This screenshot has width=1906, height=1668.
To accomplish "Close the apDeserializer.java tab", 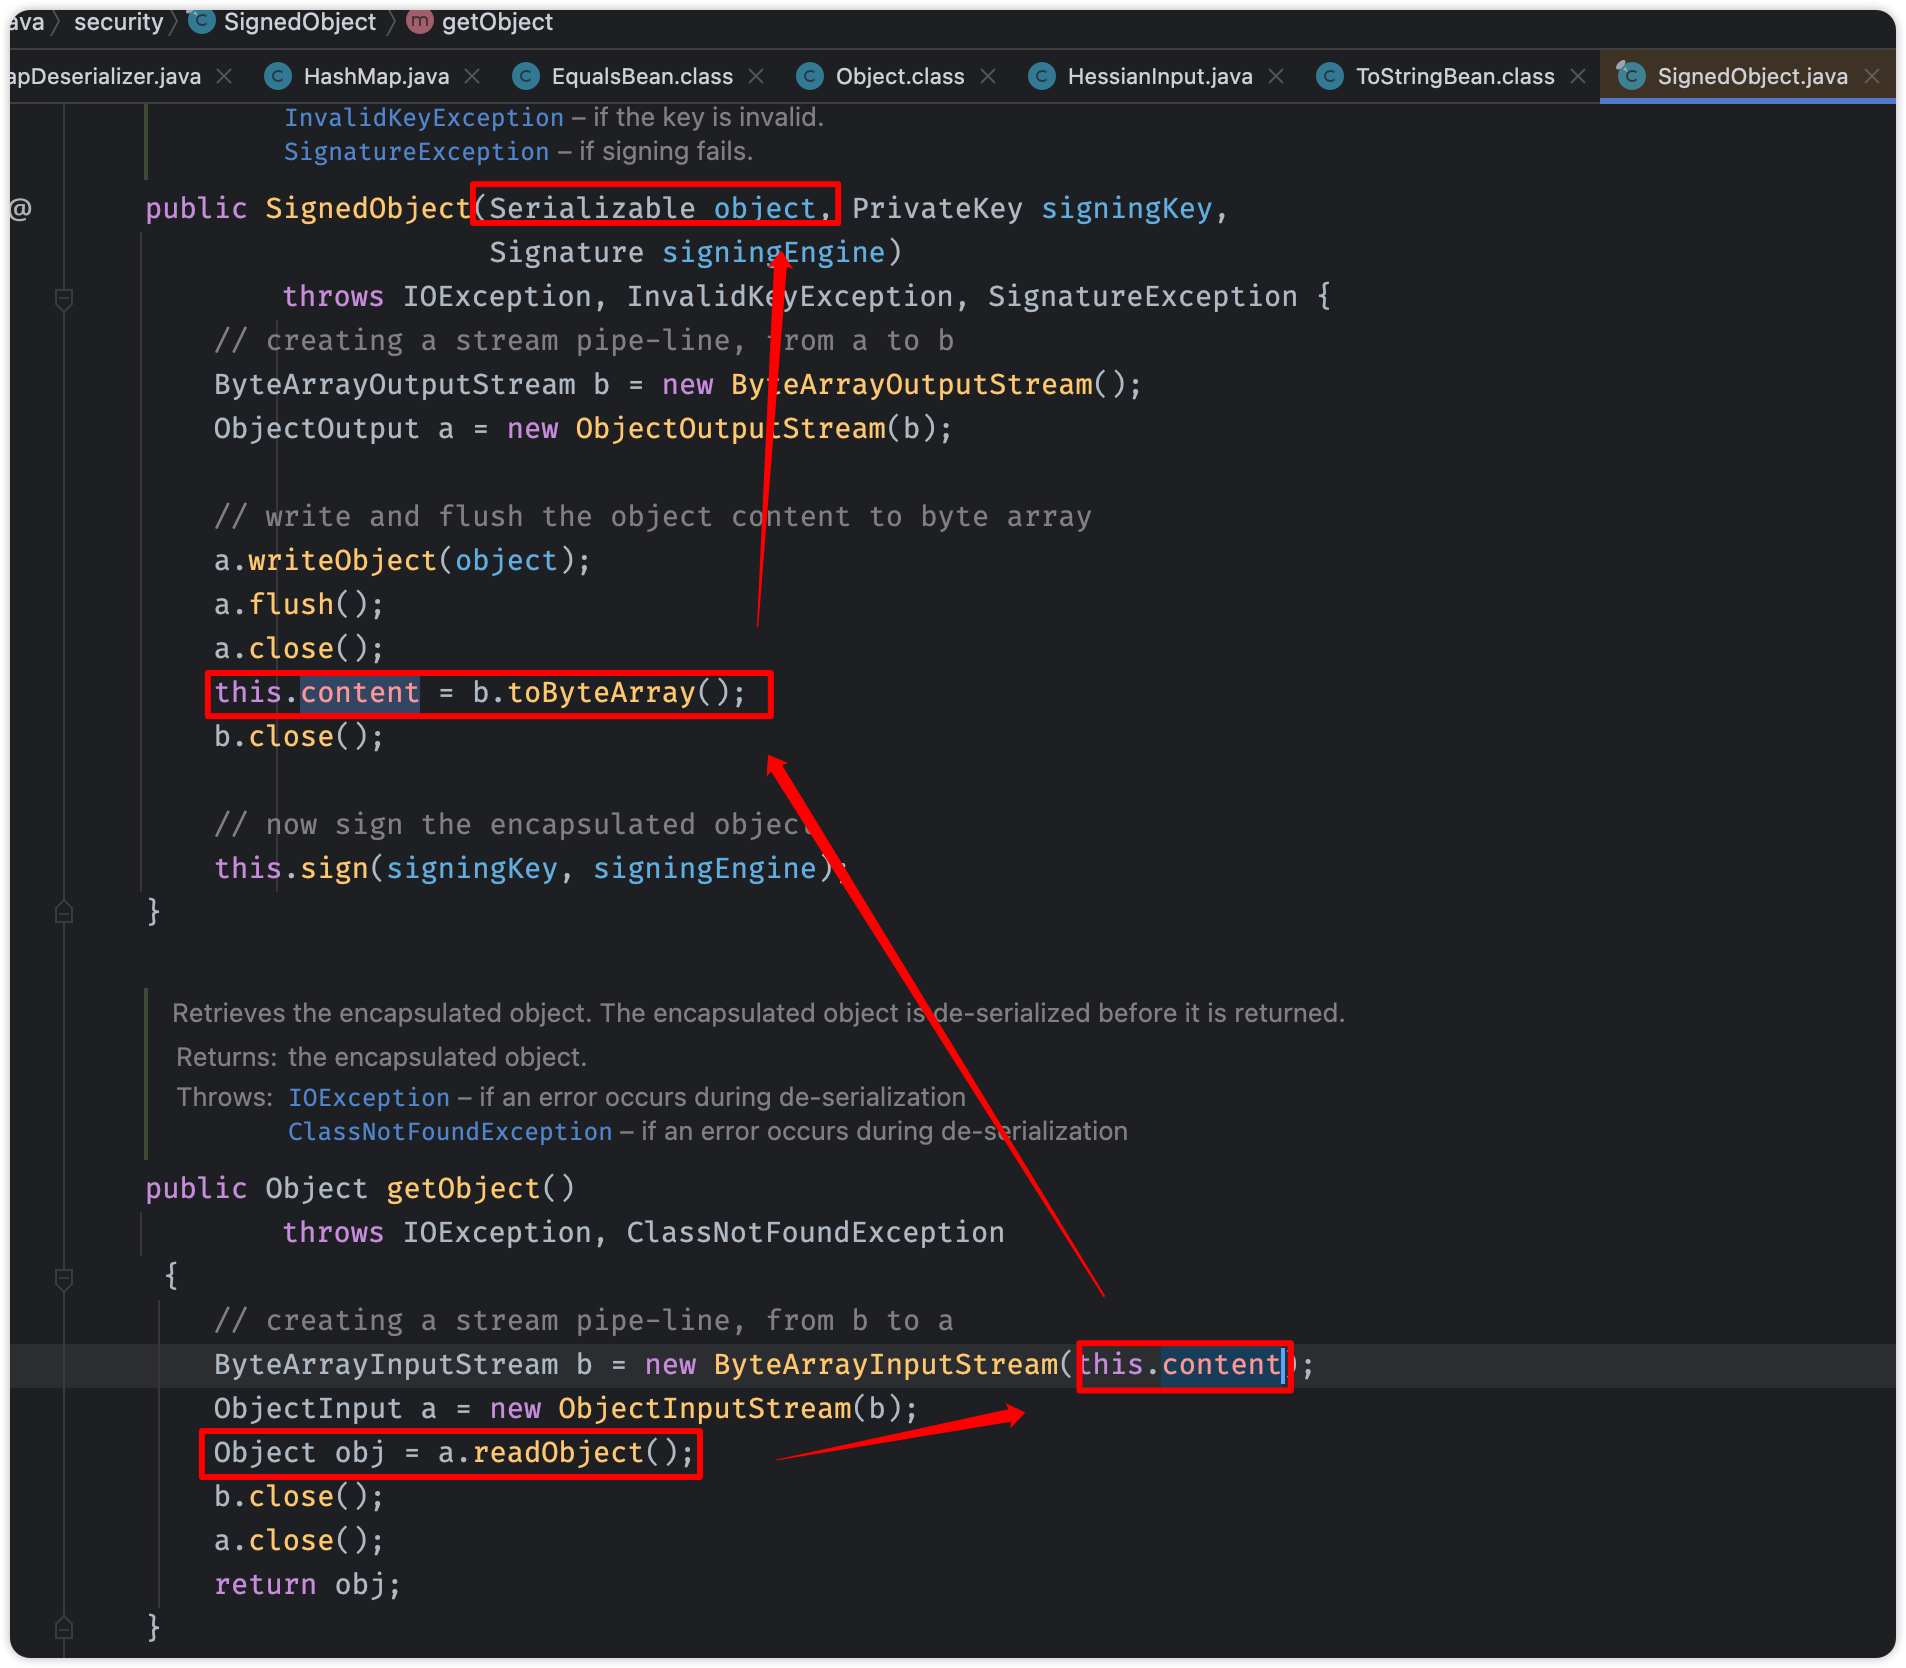I will [x=224, y=76].
